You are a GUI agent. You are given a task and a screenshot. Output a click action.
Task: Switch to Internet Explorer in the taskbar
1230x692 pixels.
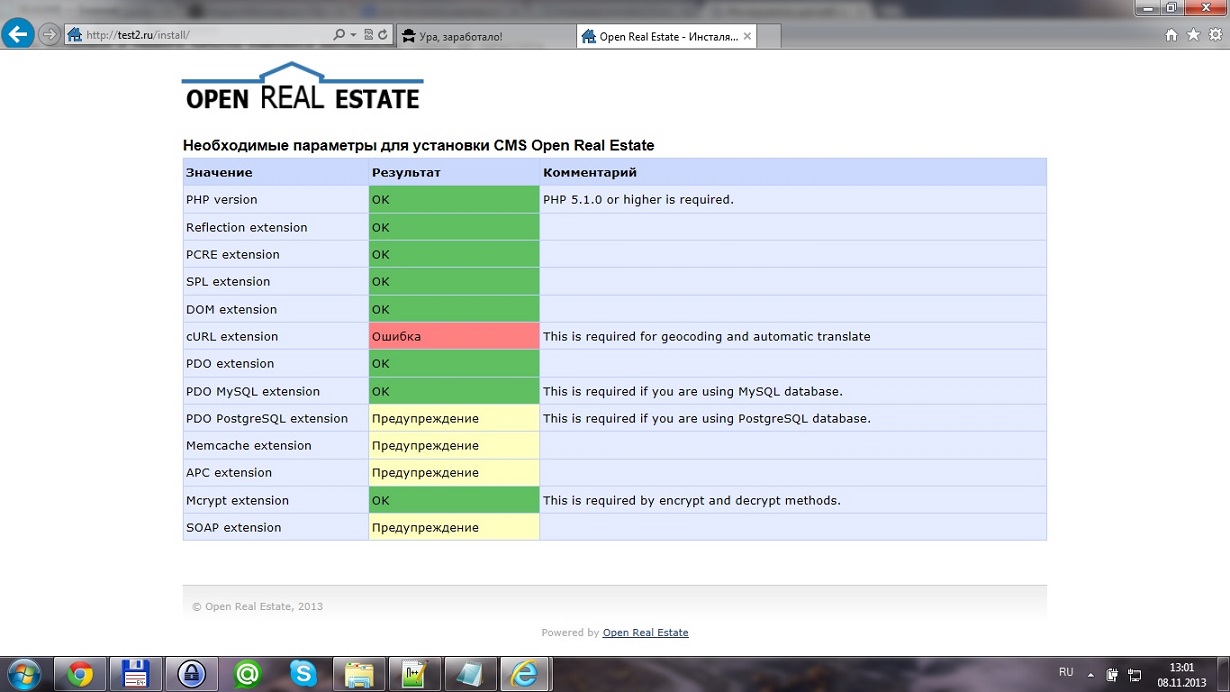(525, 674)
